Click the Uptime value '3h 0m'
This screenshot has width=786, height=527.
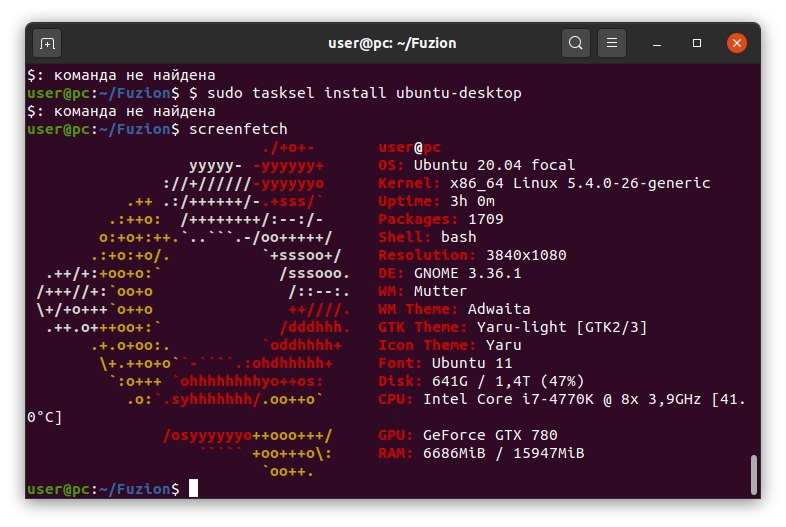(x=472, y=201)
